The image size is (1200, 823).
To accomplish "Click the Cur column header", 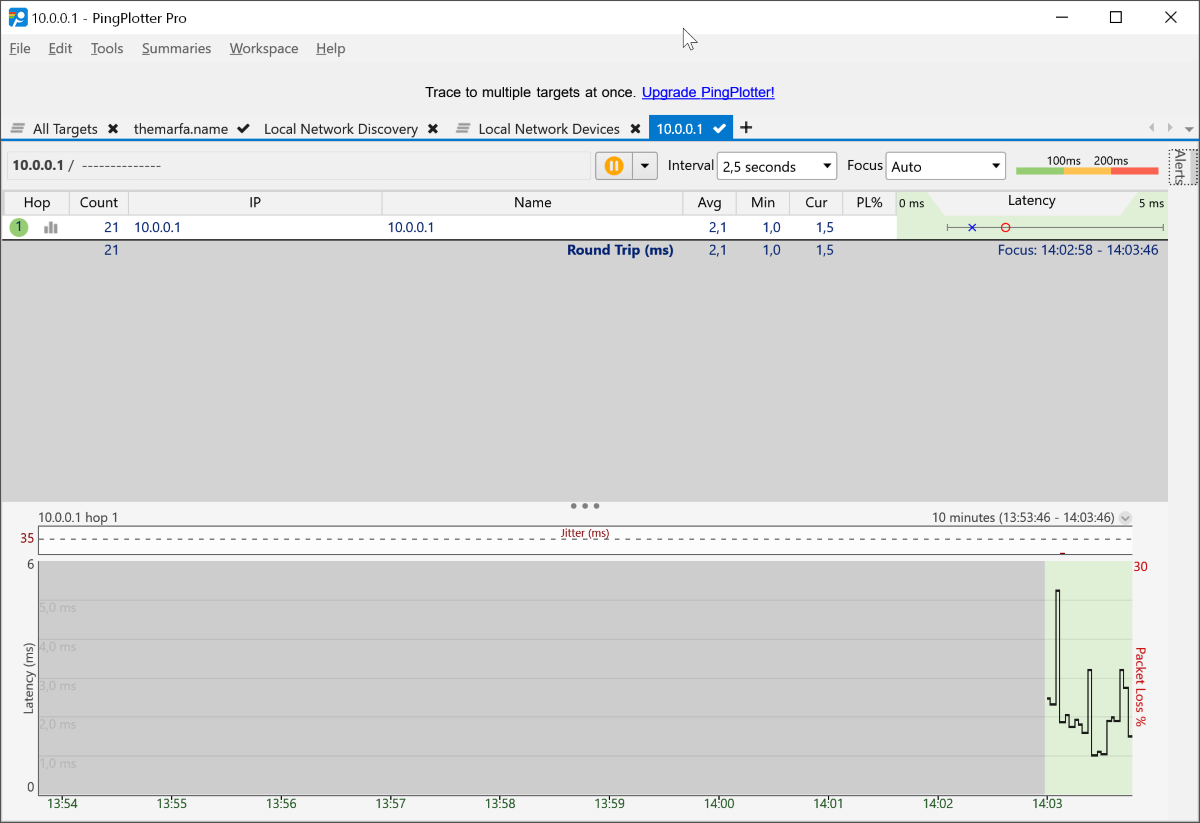I will (816, 202).
